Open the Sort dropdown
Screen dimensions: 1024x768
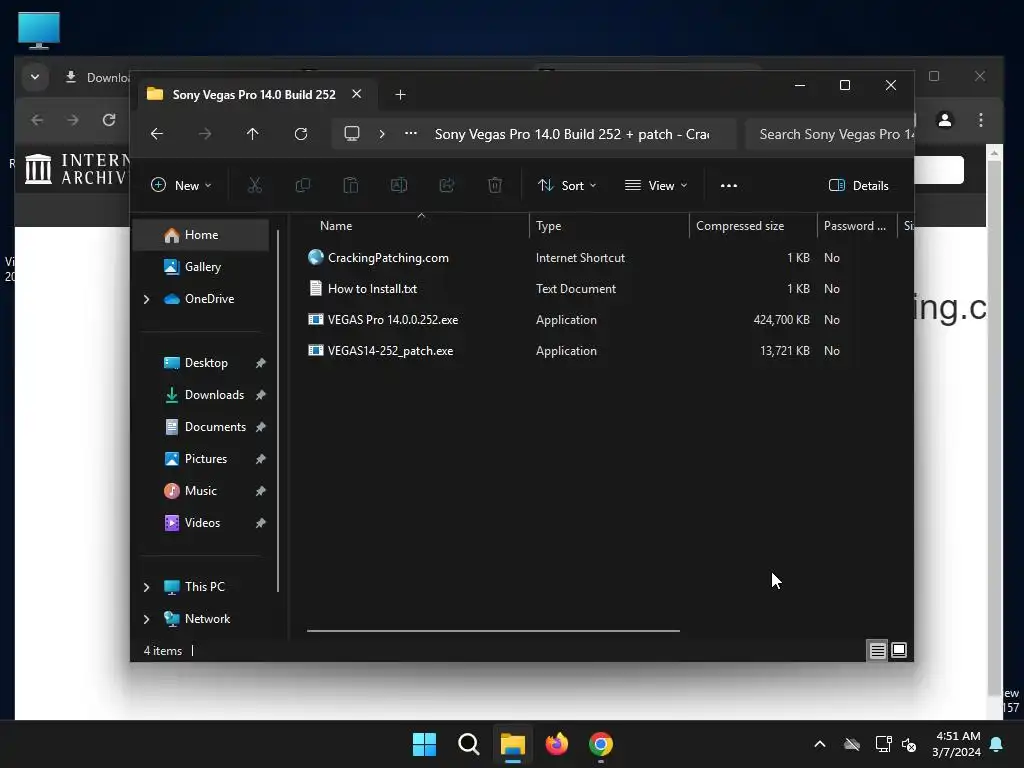tap(567, 185)
